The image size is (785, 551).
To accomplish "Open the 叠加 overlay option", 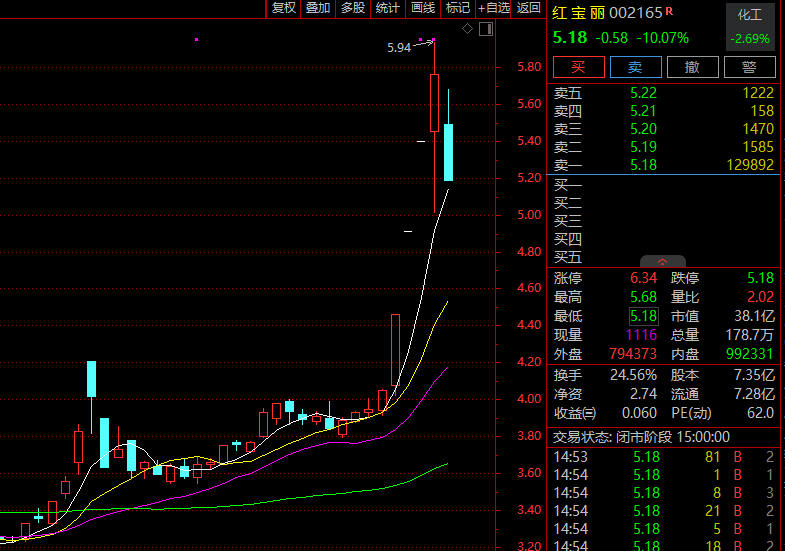I will pos(318,8).
